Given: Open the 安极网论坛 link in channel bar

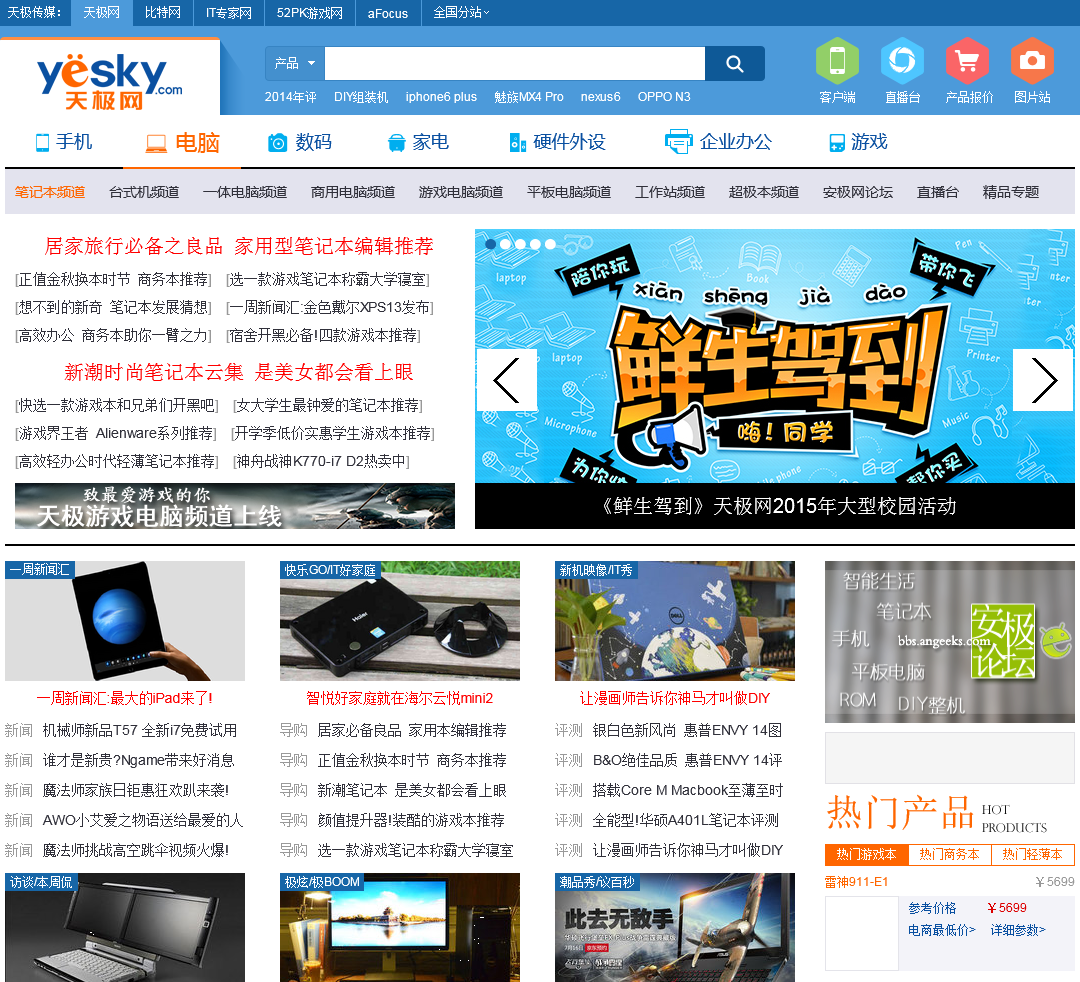Looking at the screenshot, I should pyautogui.click(x=858, y=192).
